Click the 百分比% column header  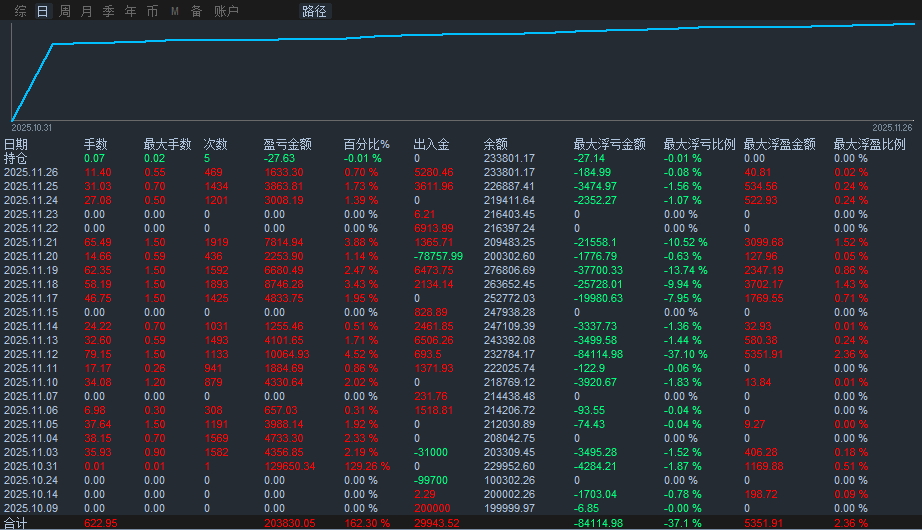coord(366,144)
